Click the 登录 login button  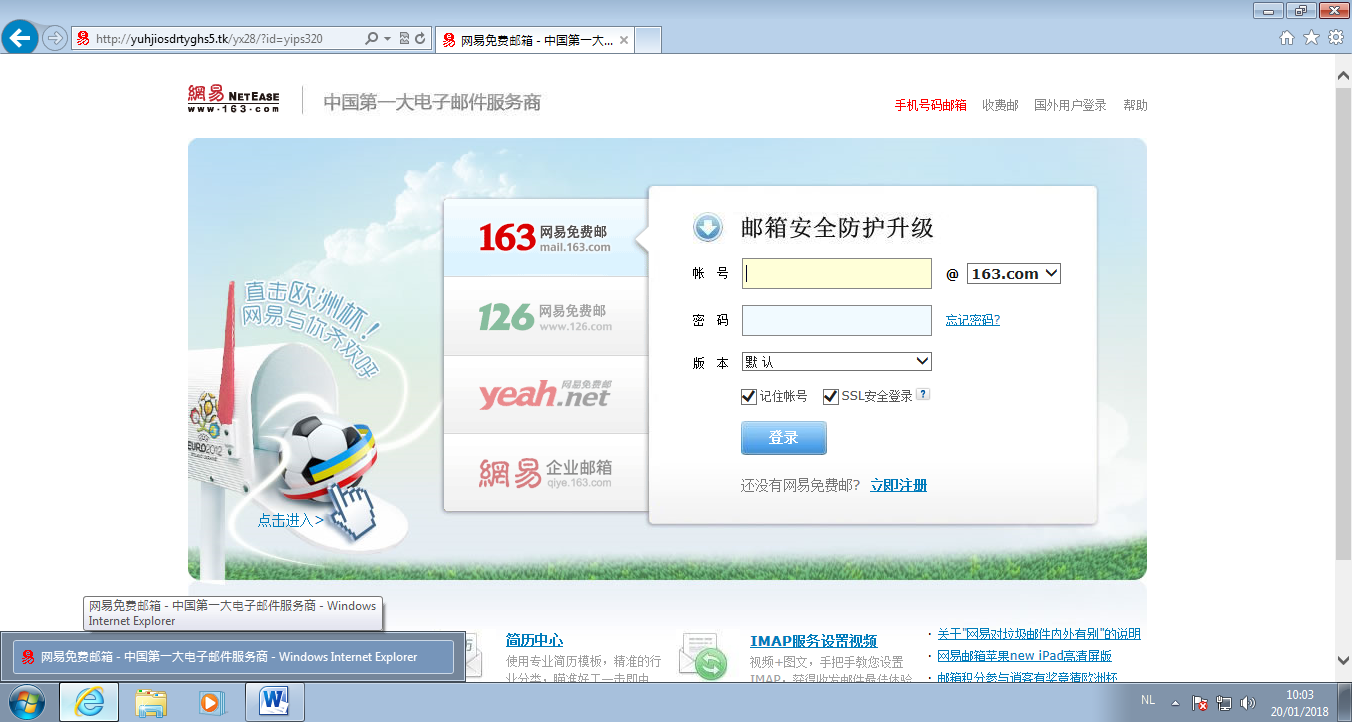(x=784, y=438)
